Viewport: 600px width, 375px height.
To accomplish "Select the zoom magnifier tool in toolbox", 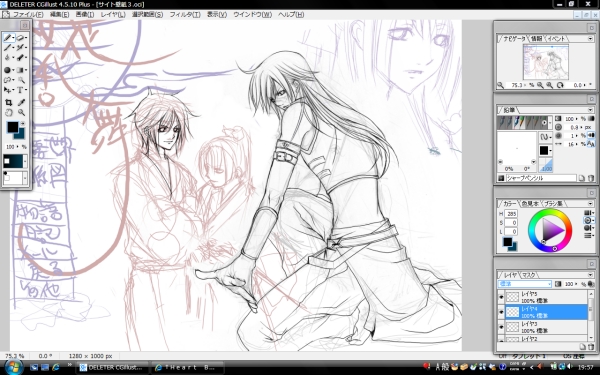I will tap(21, 112).
